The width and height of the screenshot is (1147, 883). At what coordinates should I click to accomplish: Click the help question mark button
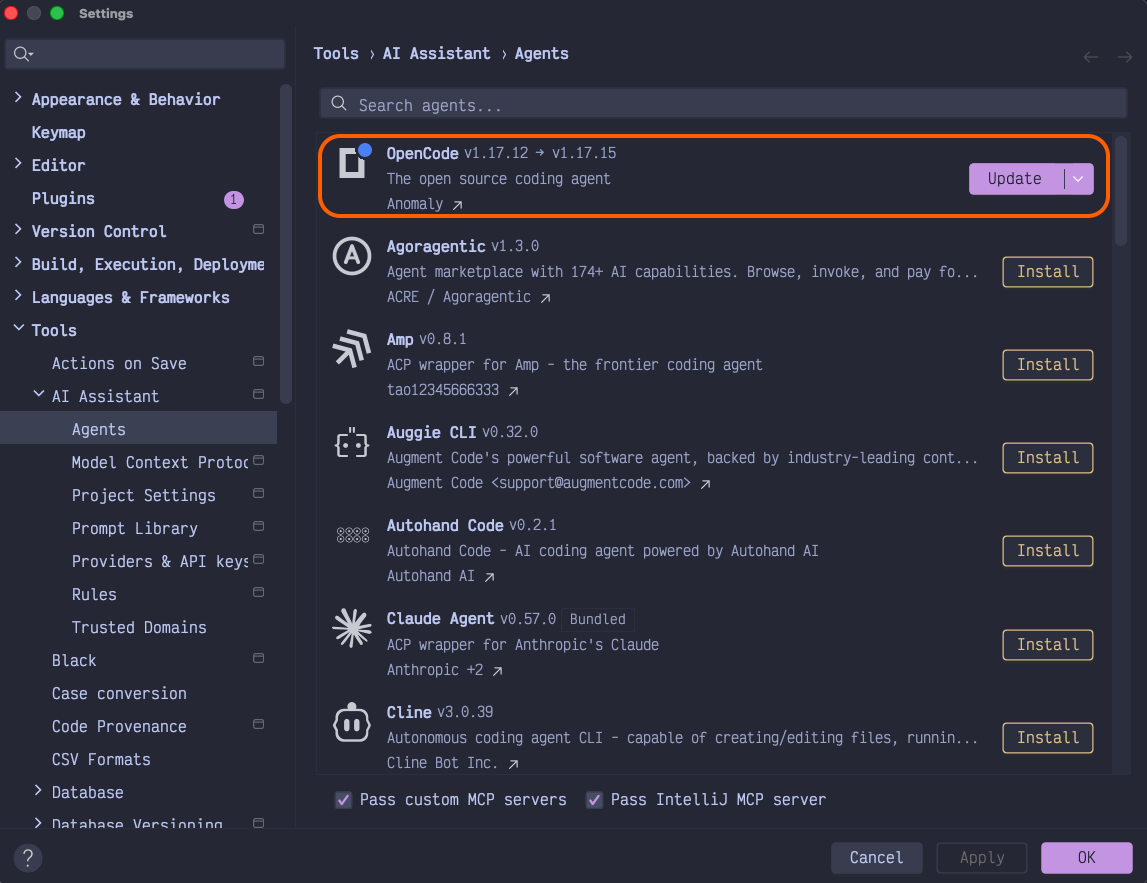(28, 857)
